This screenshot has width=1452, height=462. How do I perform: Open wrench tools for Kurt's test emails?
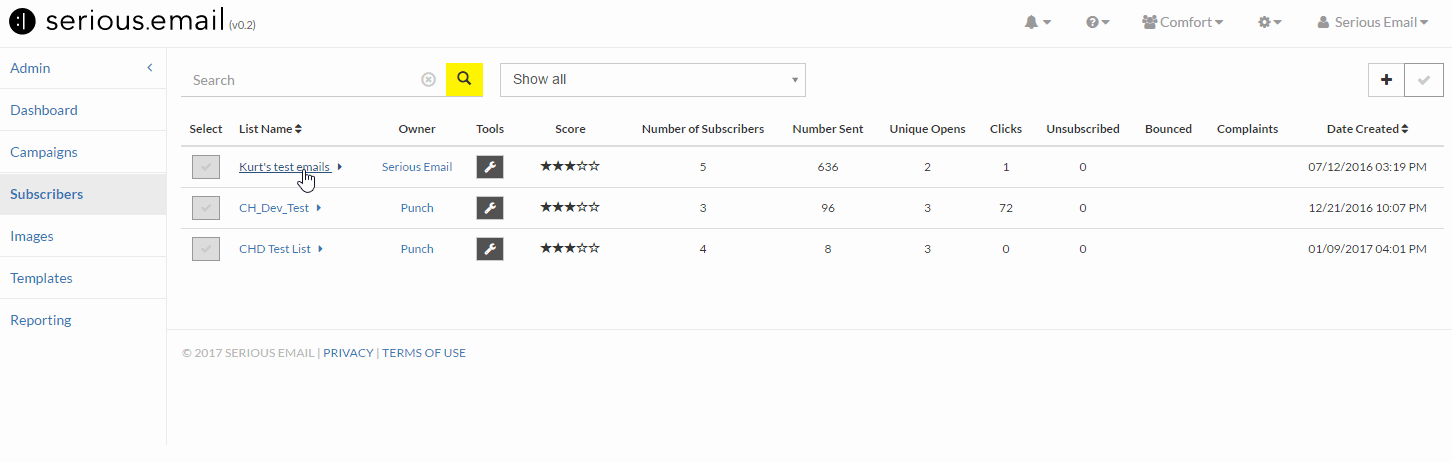click(x=490, y=167)
